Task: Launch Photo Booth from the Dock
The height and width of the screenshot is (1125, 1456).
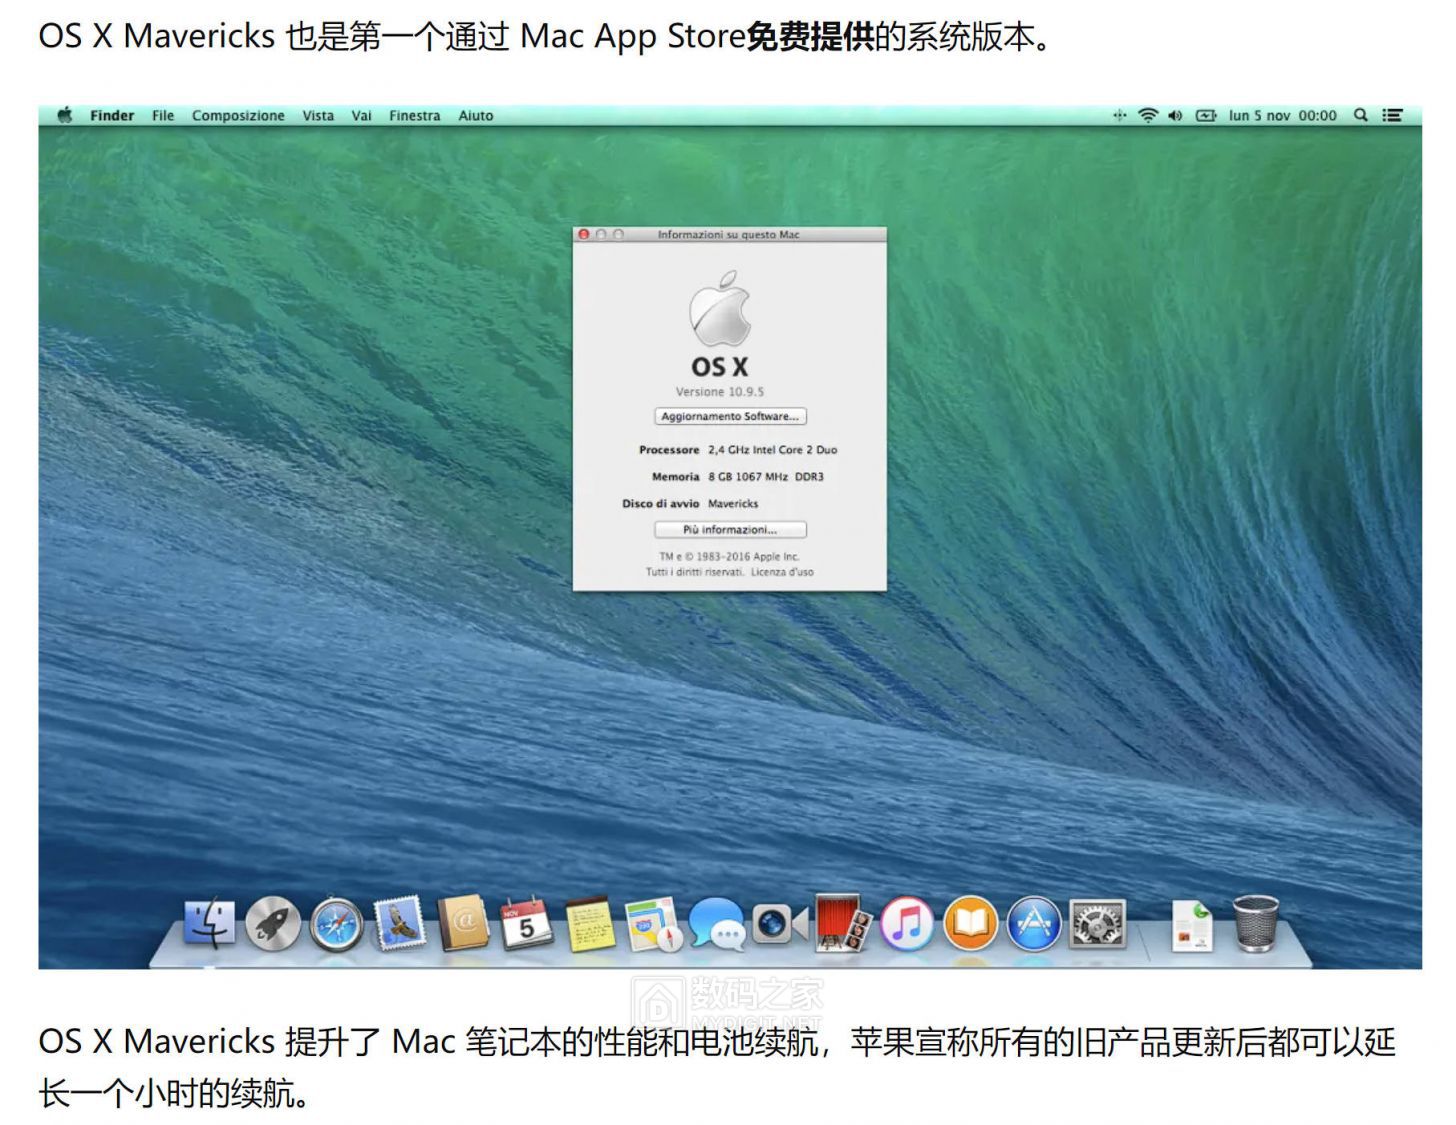Action: [x=840, y=925]
